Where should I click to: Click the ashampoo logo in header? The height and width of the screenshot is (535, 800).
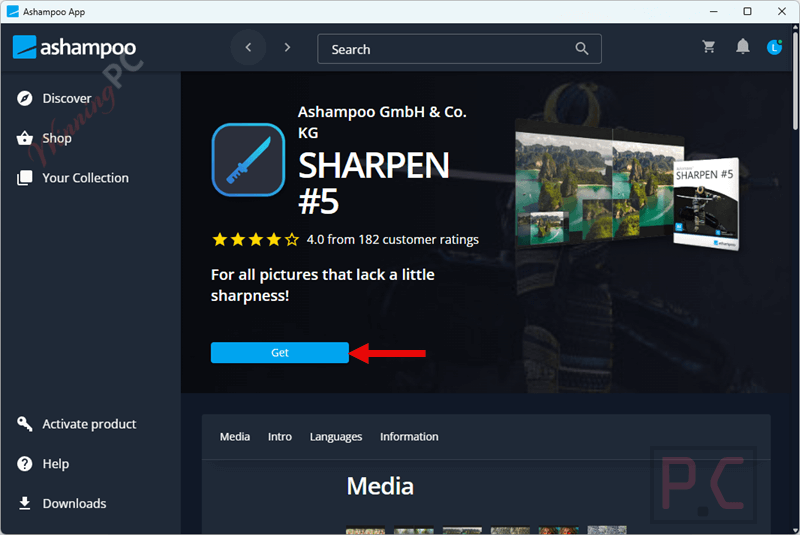click(x=74, y=47)
